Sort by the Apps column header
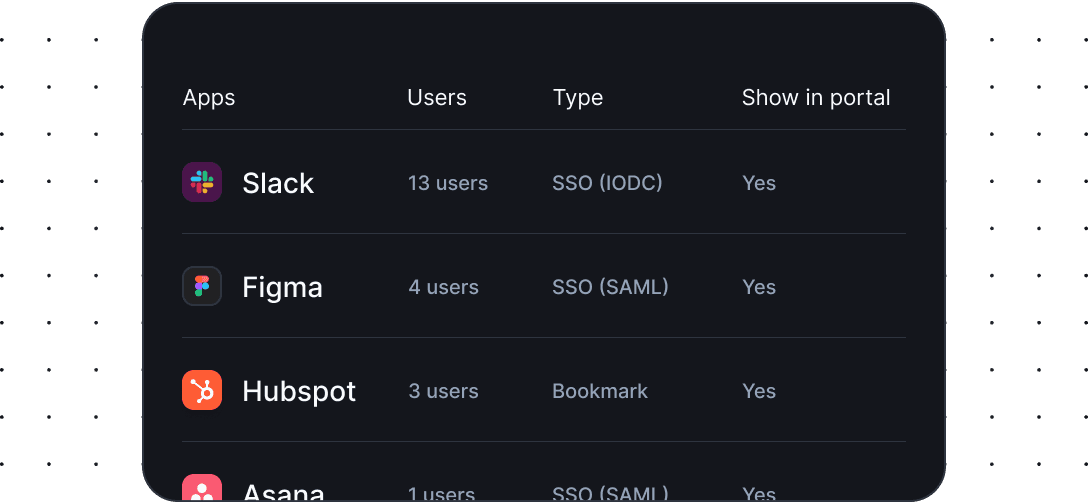 coord(209,98)
